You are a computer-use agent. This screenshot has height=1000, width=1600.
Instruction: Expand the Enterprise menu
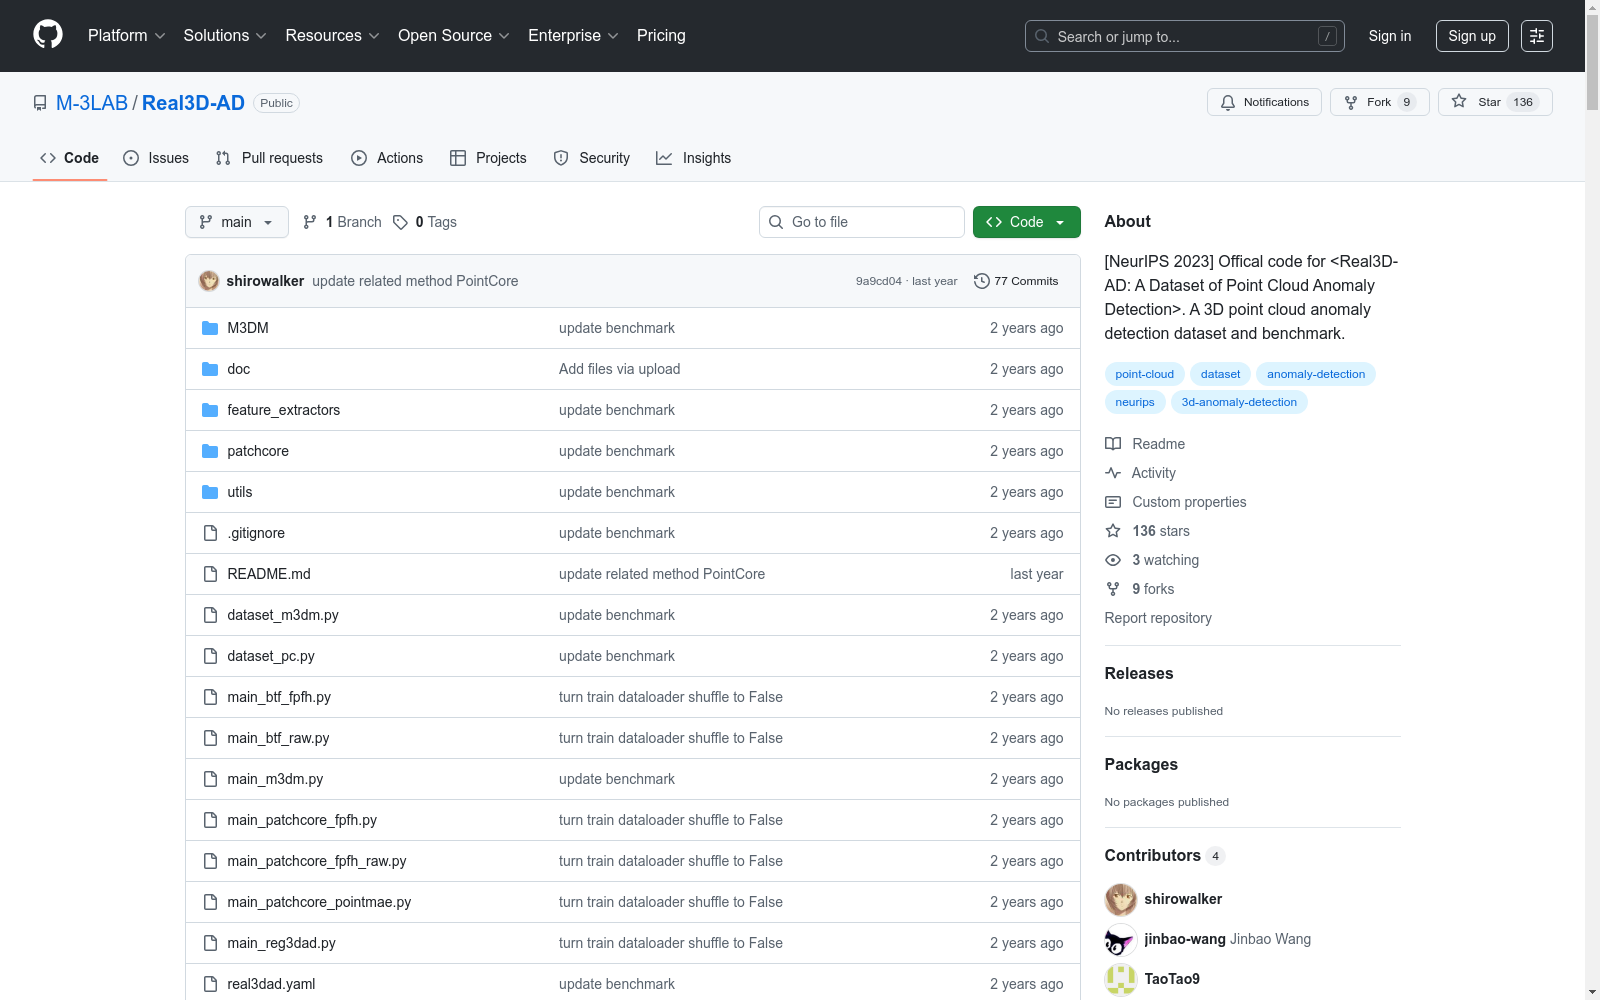click(x=573, y=36)
